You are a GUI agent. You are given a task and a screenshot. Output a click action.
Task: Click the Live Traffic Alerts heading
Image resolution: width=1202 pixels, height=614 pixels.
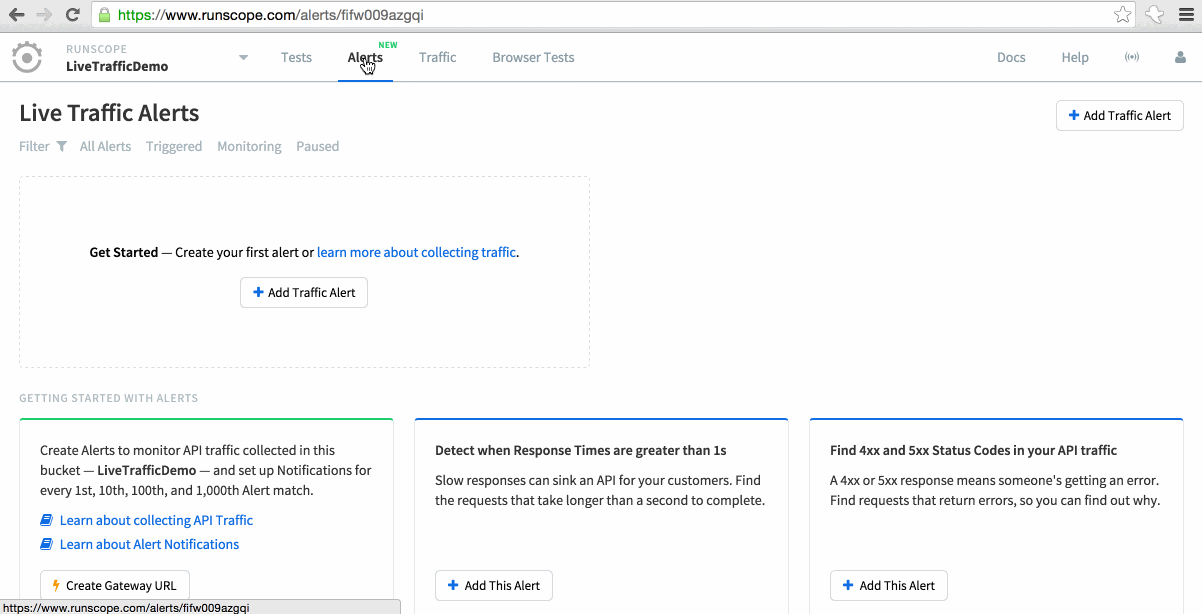[x=109, y=113]
